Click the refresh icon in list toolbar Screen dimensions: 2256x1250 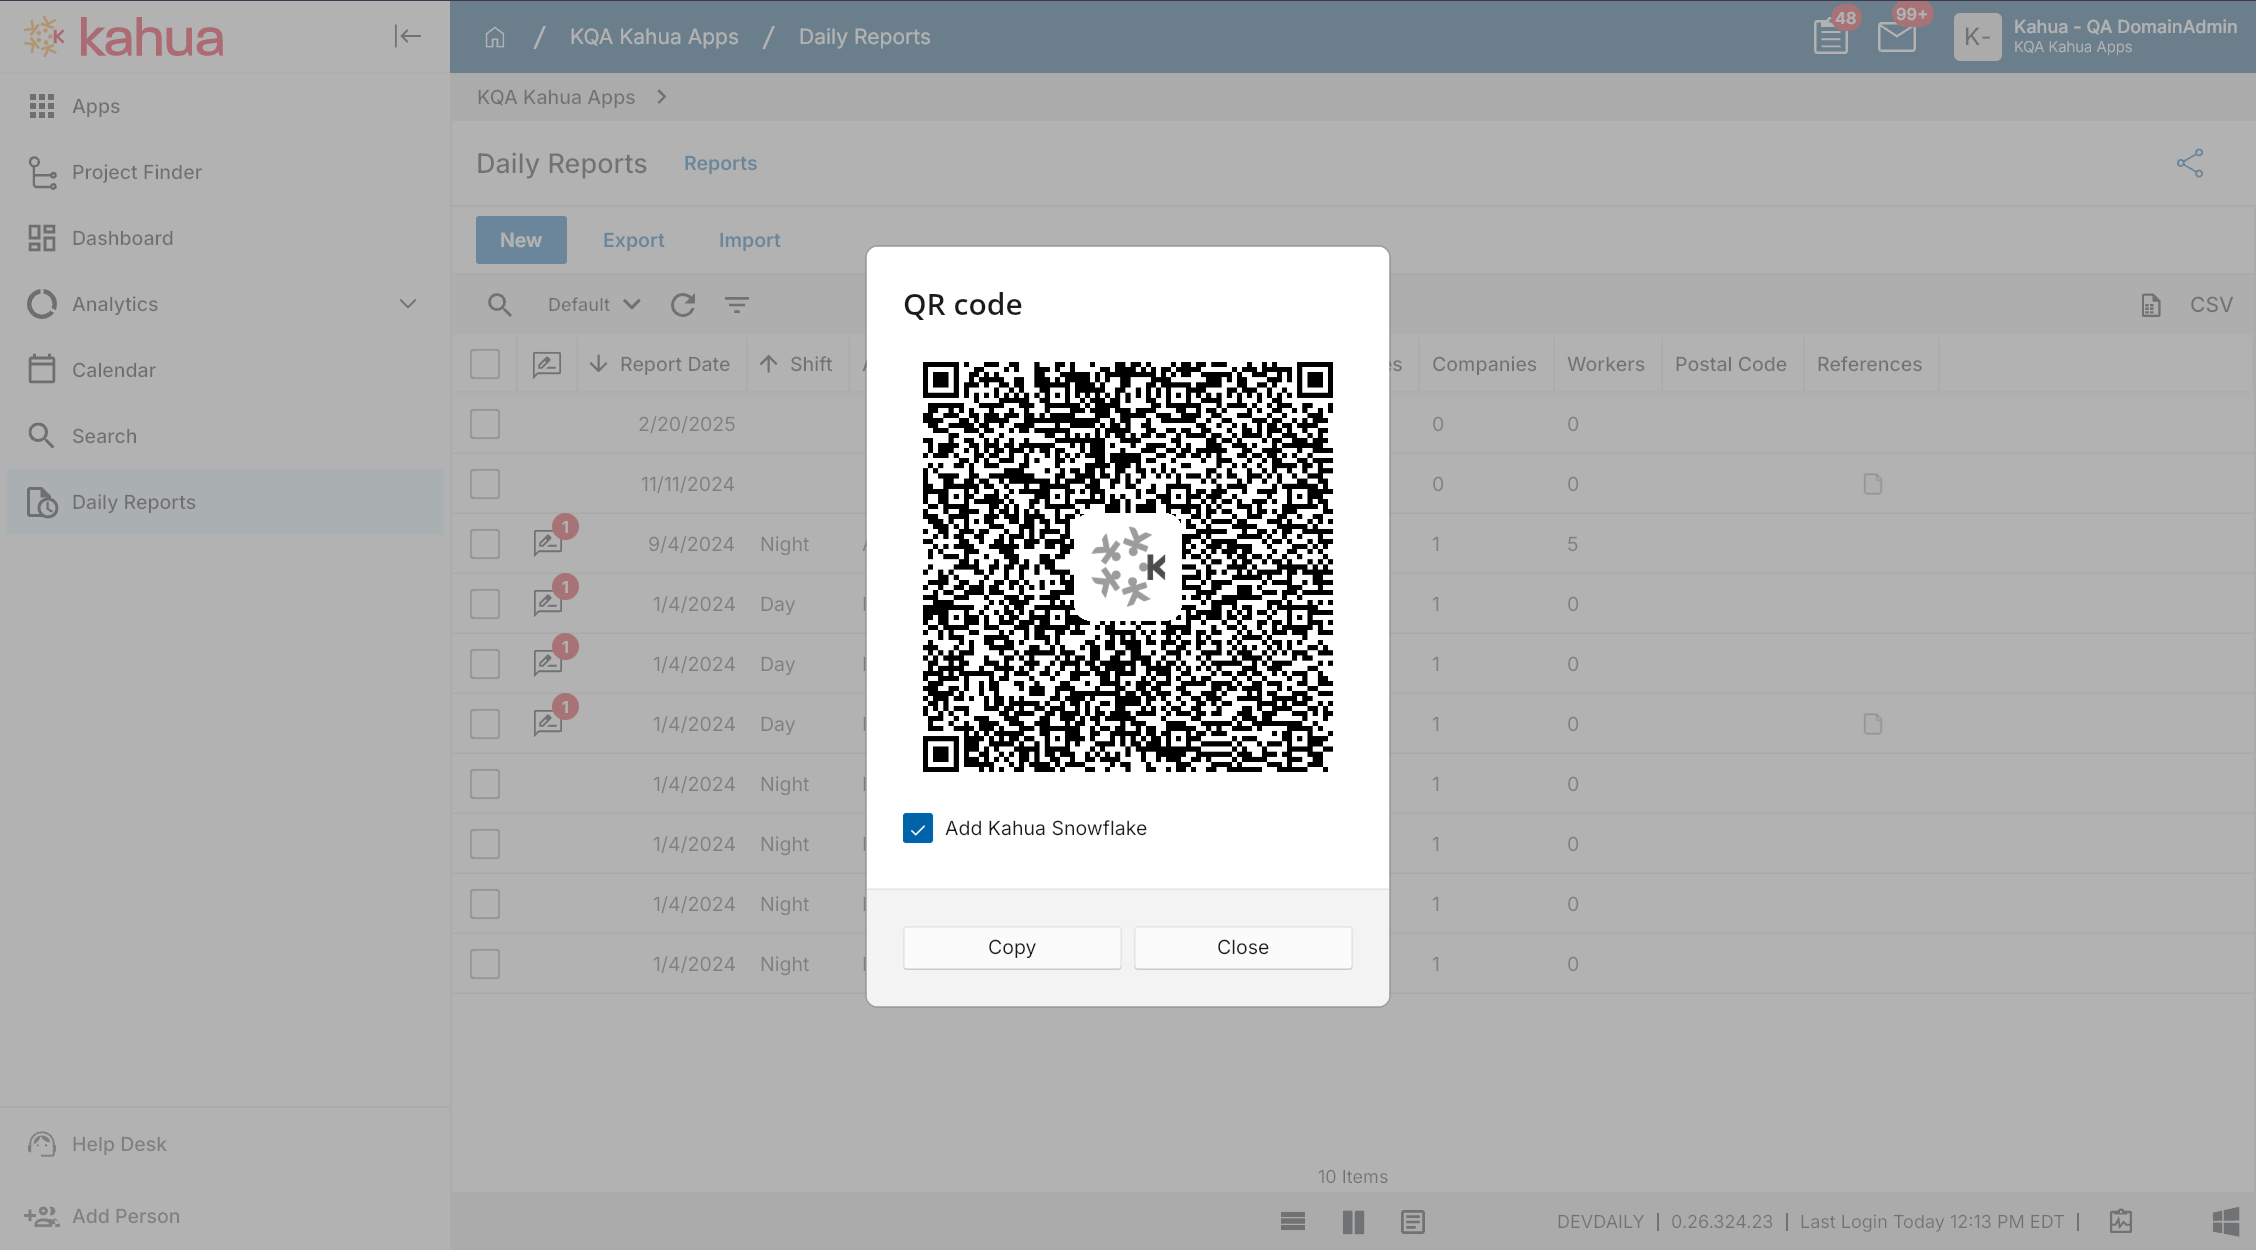tap(683, 305)
